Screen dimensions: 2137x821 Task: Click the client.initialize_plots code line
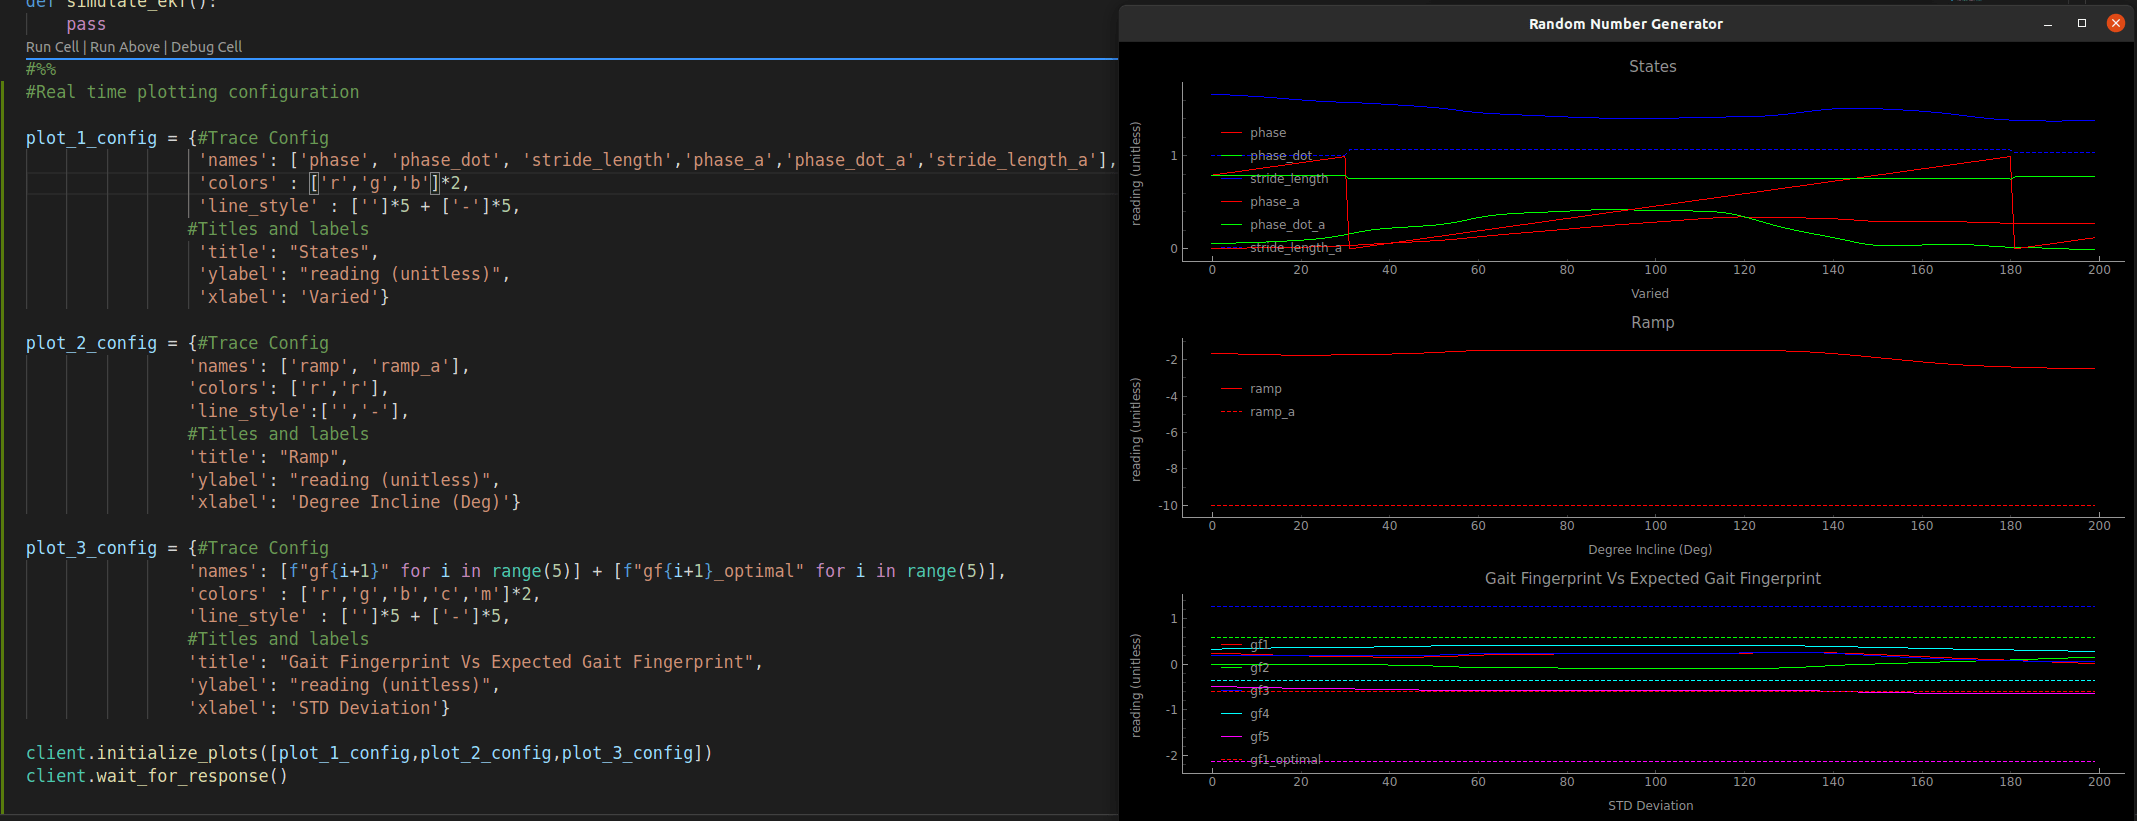tap(369, 753)
